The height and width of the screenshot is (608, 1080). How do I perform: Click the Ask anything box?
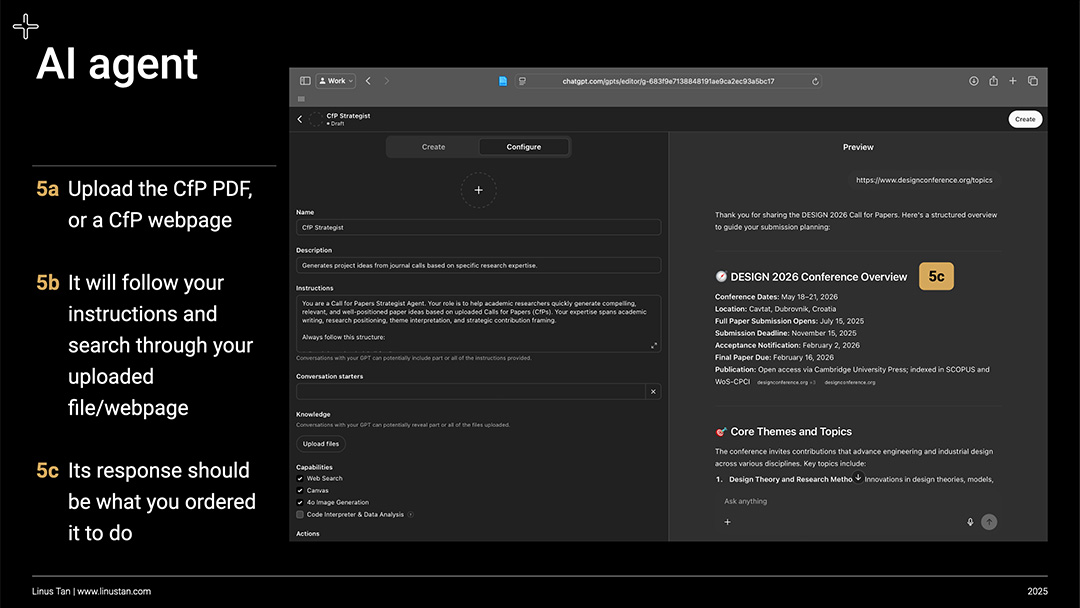pyautogui.click(x=745, y=501)
